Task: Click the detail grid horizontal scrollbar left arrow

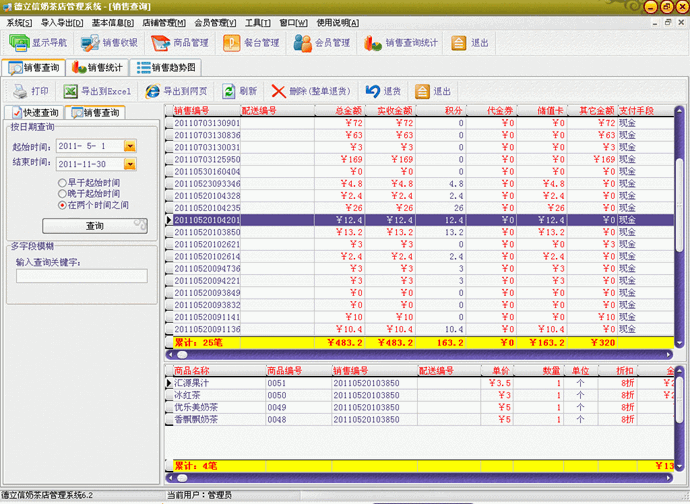Action: pyautogui.click(x=170, y=478)
